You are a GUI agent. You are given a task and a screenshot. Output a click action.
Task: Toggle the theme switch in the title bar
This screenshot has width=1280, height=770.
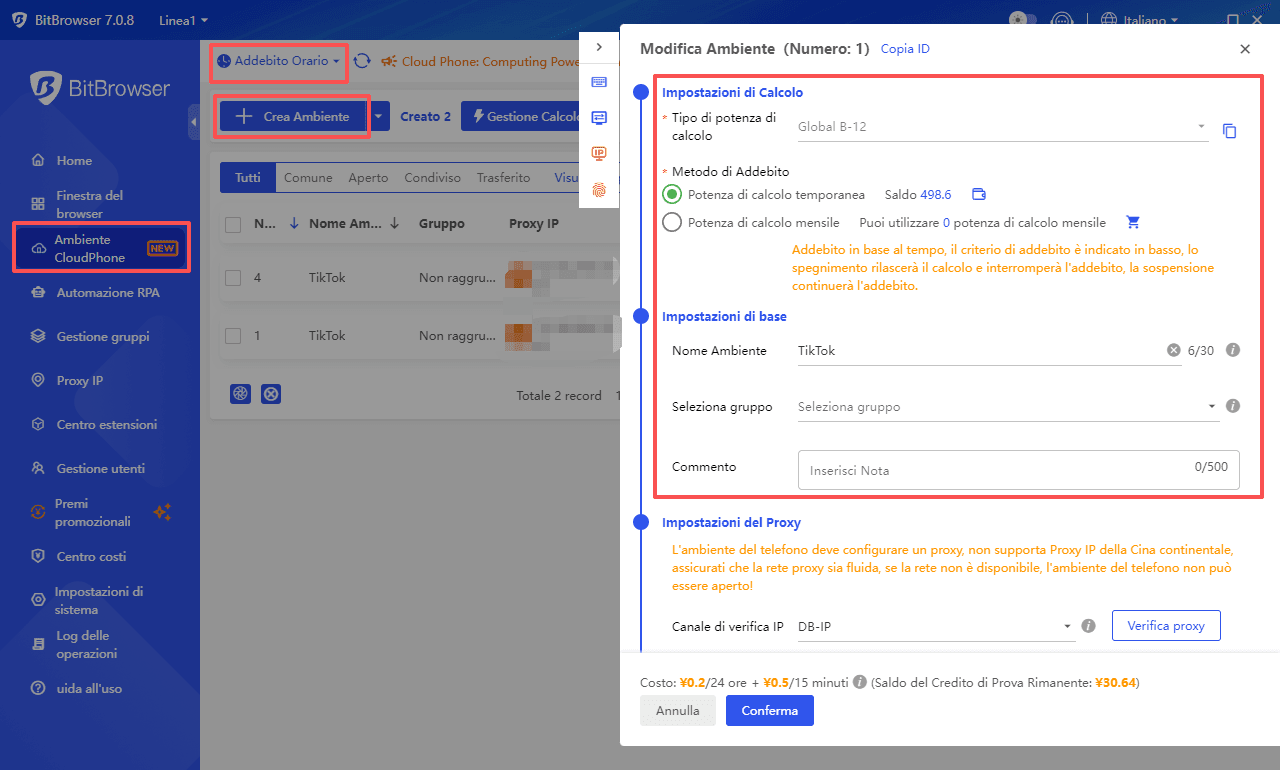[x=1022, y=19]
